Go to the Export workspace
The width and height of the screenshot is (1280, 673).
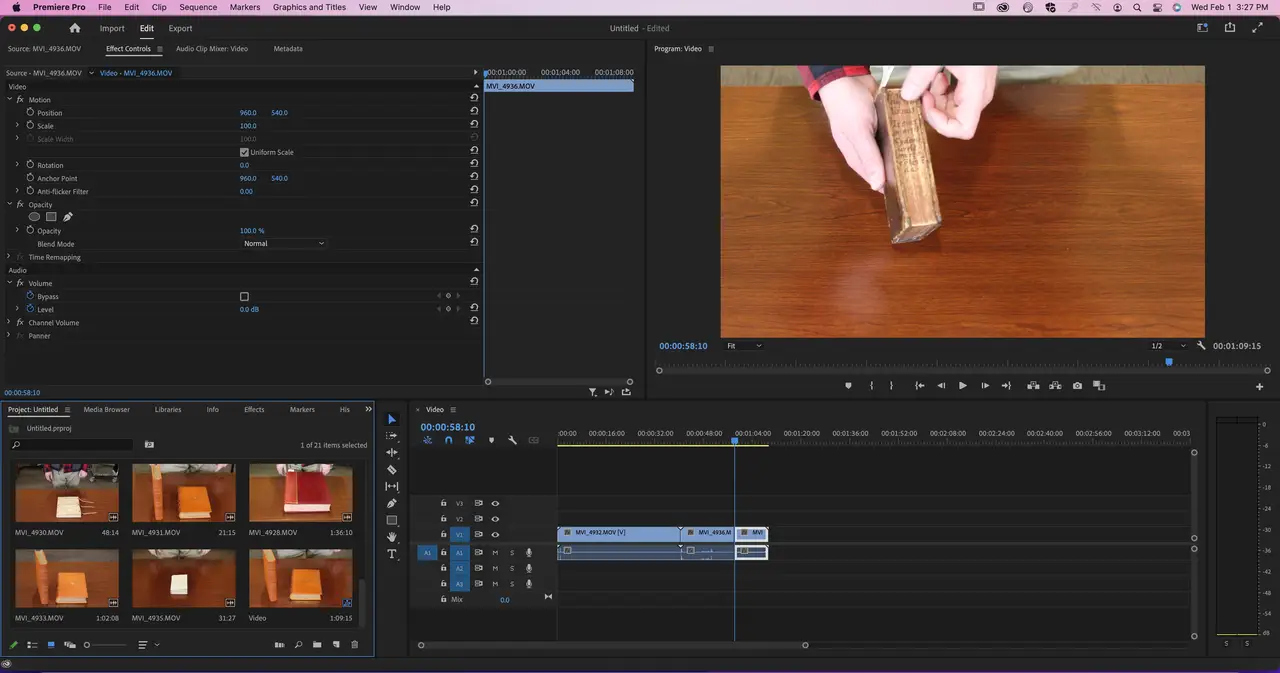[x=180, y=28]
